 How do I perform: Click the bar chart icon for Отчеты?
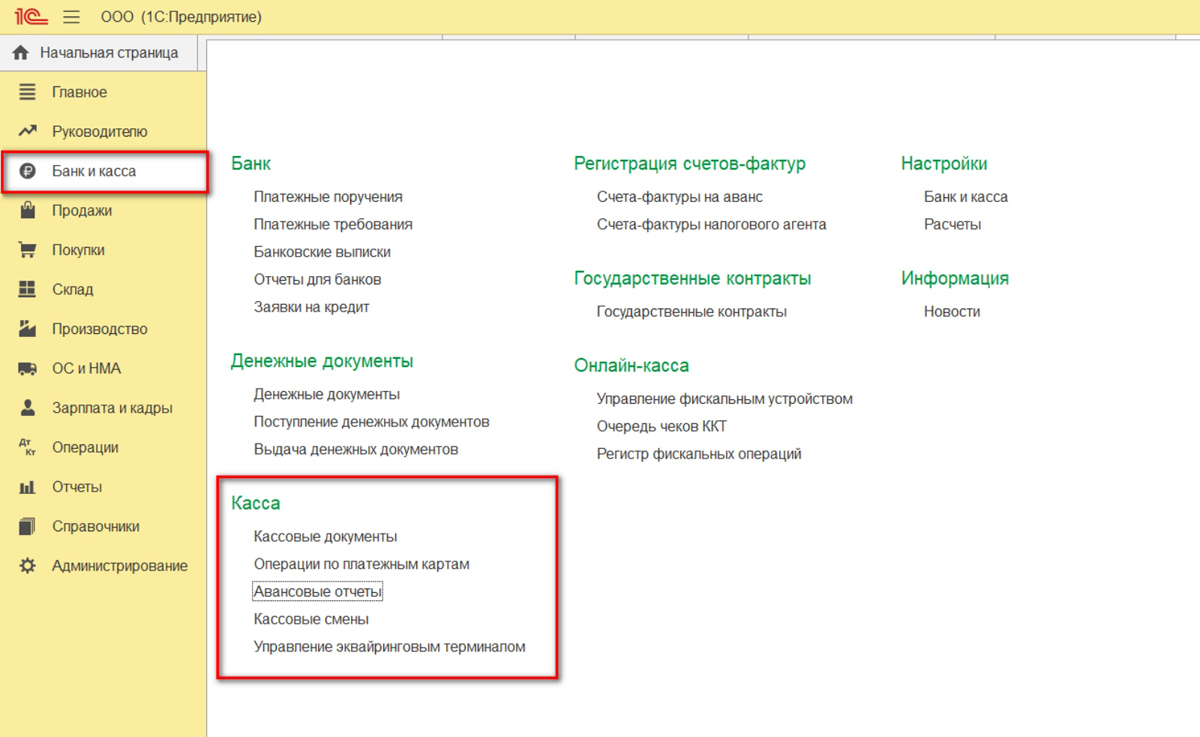(x=28, y=487)
